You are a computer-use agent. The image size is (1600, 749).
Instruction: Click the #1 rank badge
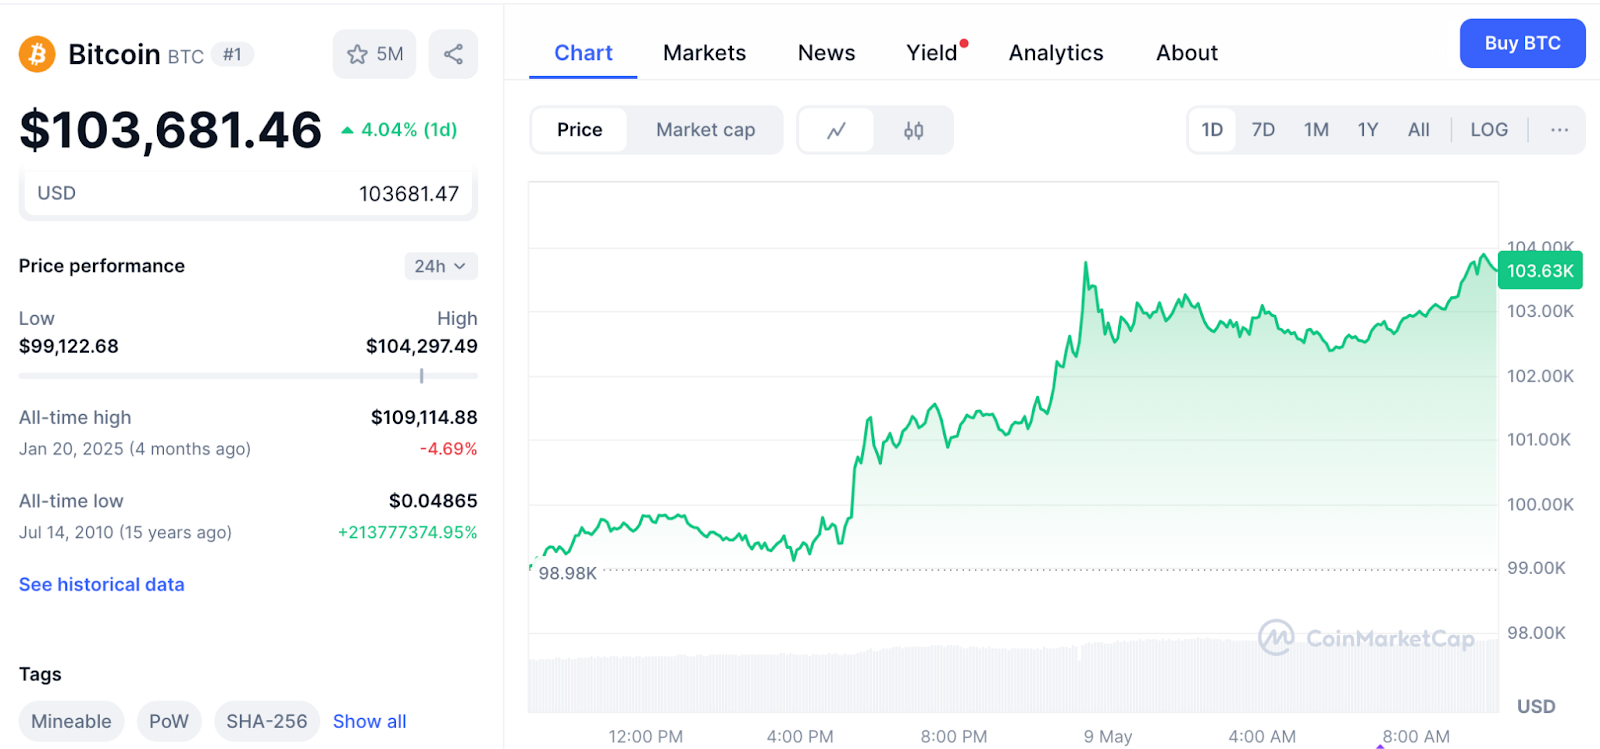coord(232,54)
